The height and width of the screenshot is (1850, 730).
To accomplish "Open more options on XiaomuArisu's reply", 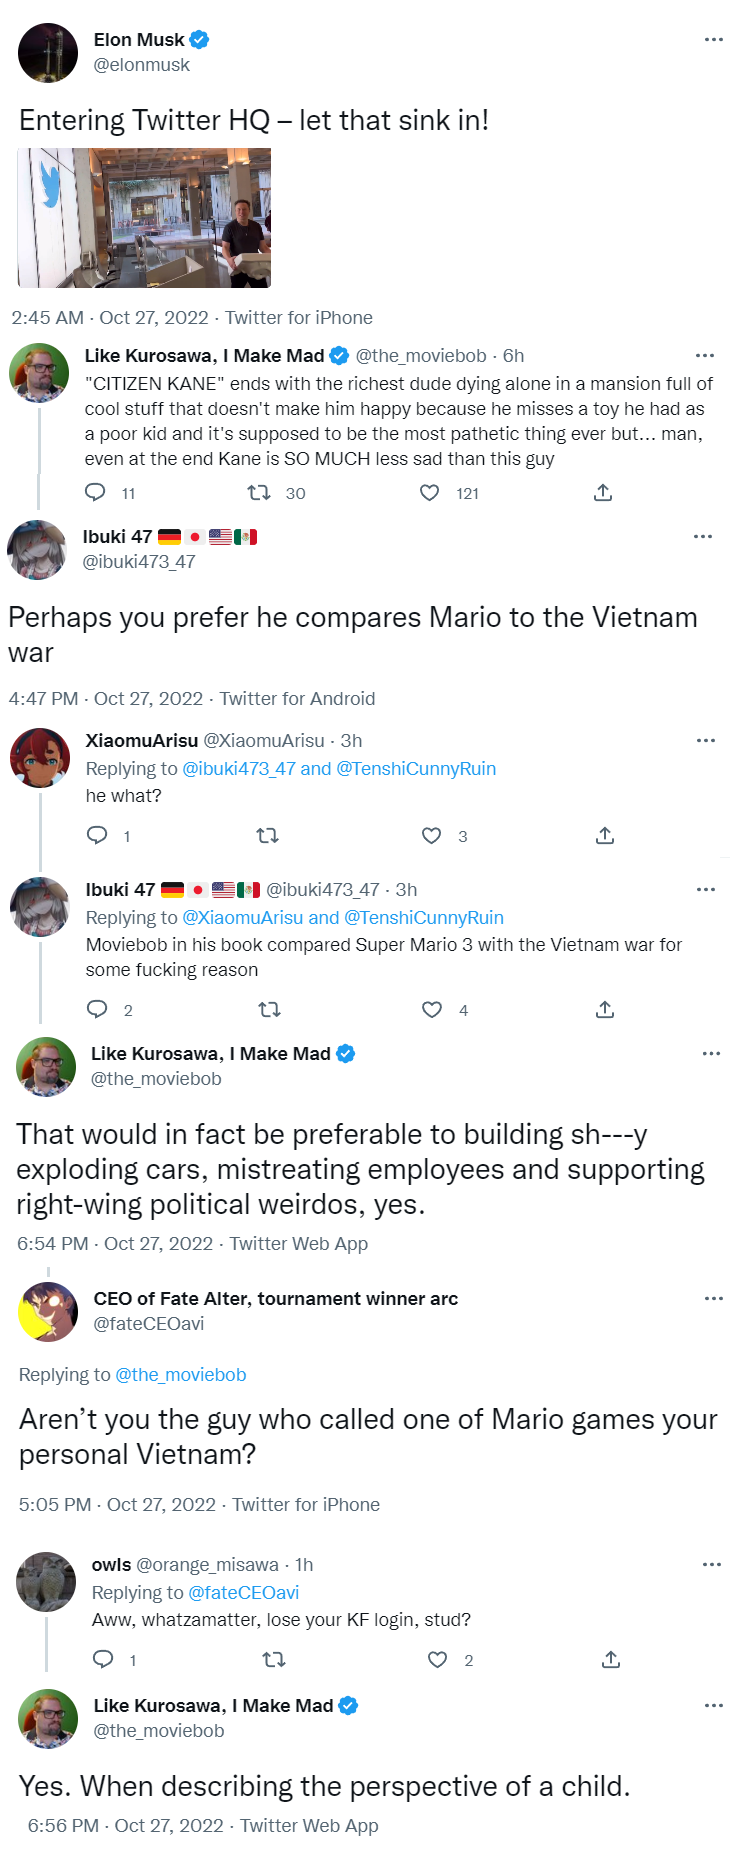I will (706, 741).
